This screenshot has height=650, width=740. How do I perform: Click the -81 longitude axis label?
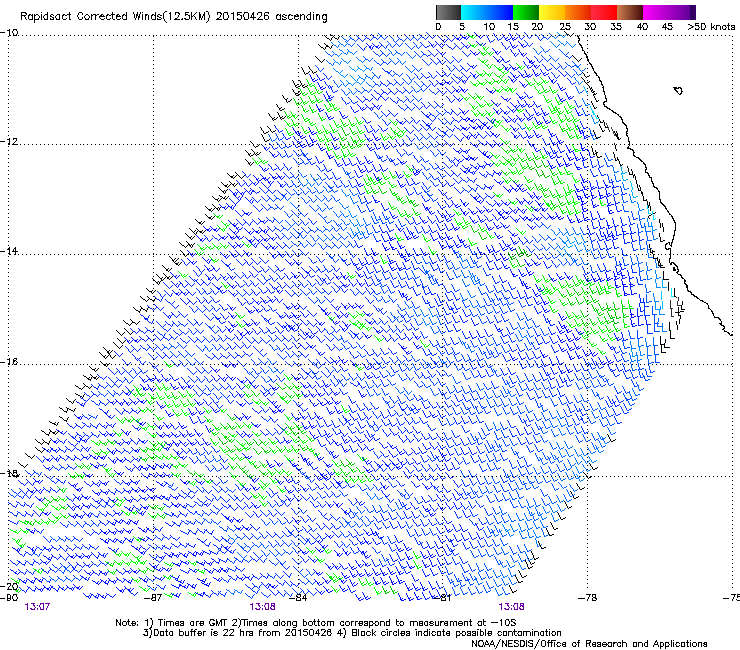[442, 598]
